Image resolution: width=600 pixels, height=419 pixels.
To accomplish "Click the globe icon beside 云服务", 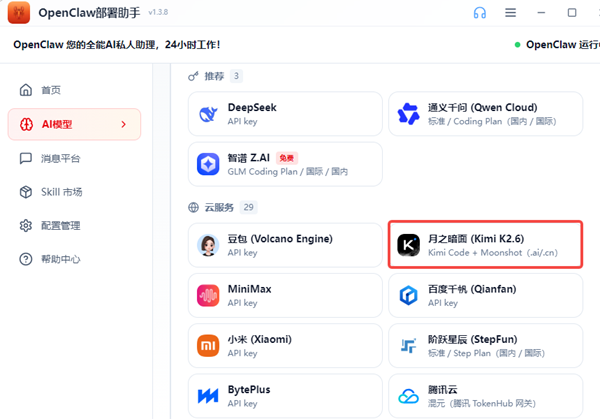I will click(x=193, y=207).
